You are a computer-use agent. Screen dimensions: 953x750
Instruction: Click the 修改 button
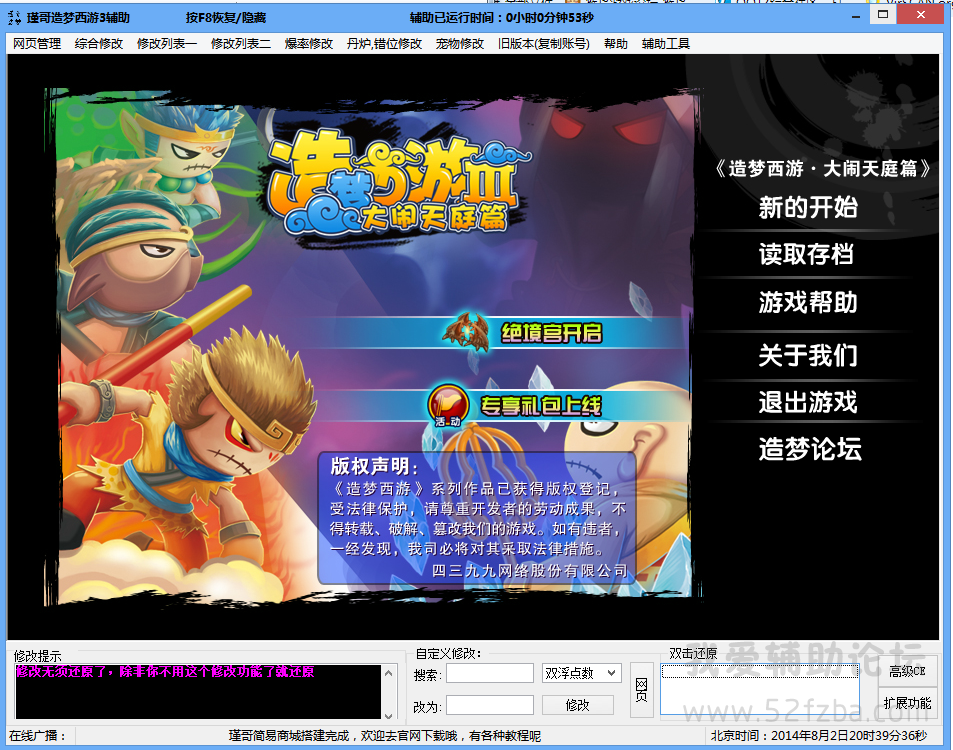point(577,705)
